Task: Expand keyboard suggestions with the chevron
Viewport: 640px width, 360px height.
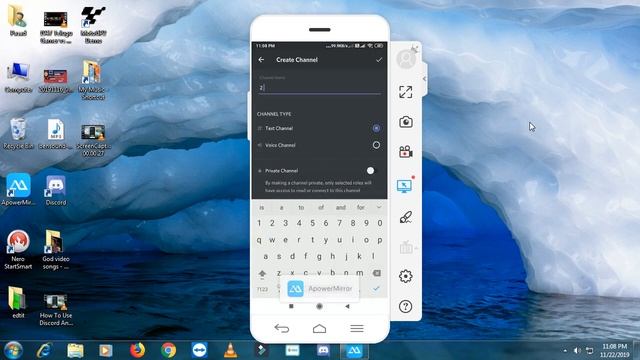Action: click(x=379, y=207)
